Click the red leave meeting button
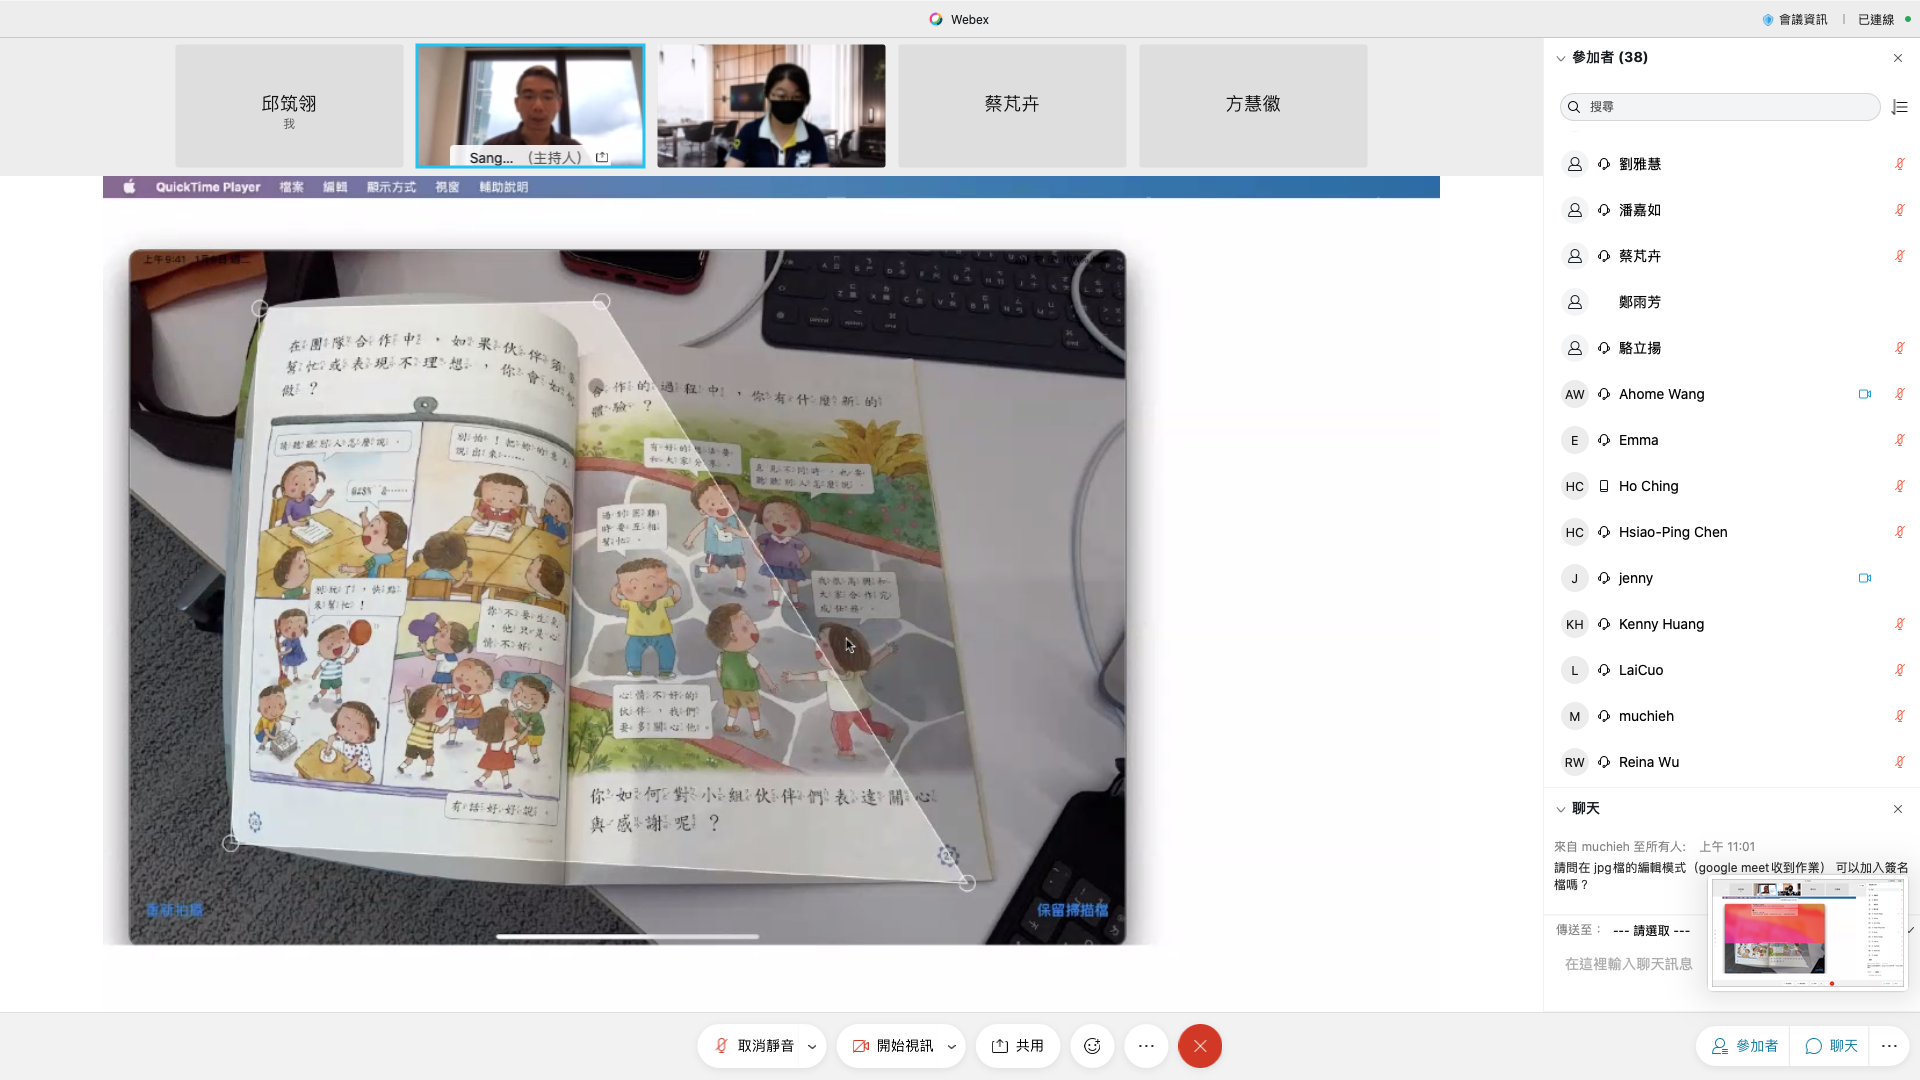 pyautogui.click(x=1199, y=1046)
